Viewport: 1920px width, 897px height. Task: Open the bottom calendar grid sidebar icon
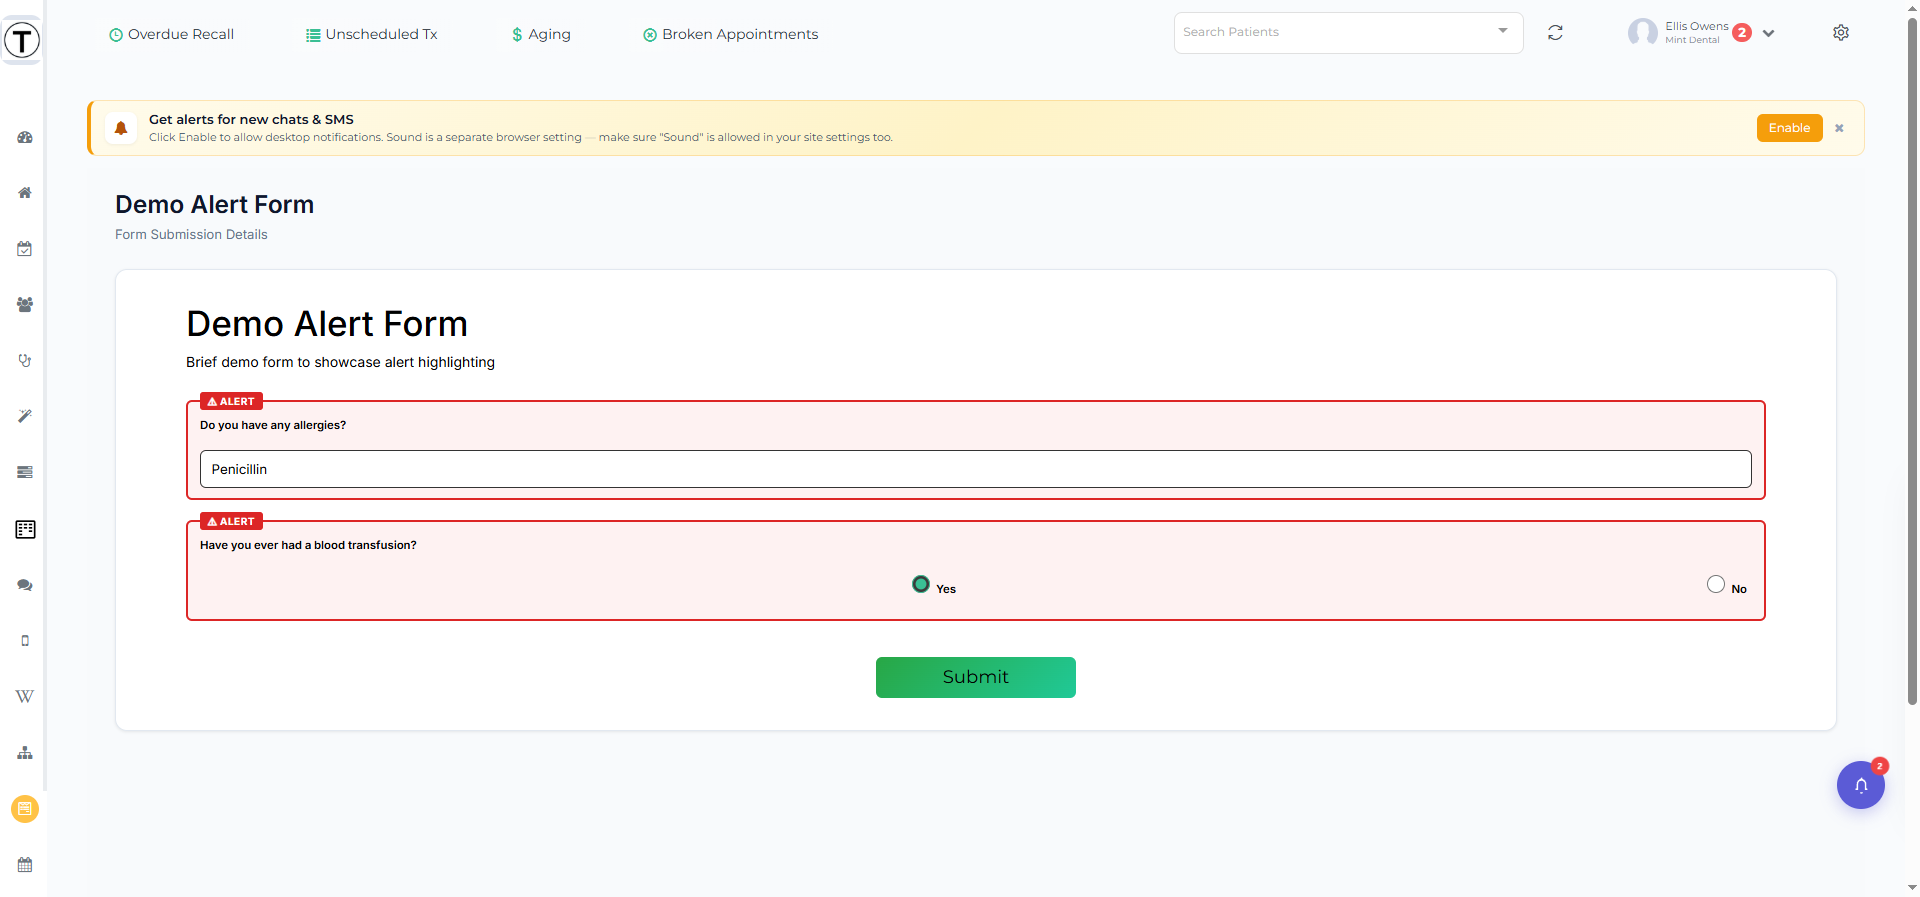[x=25, y=864]
